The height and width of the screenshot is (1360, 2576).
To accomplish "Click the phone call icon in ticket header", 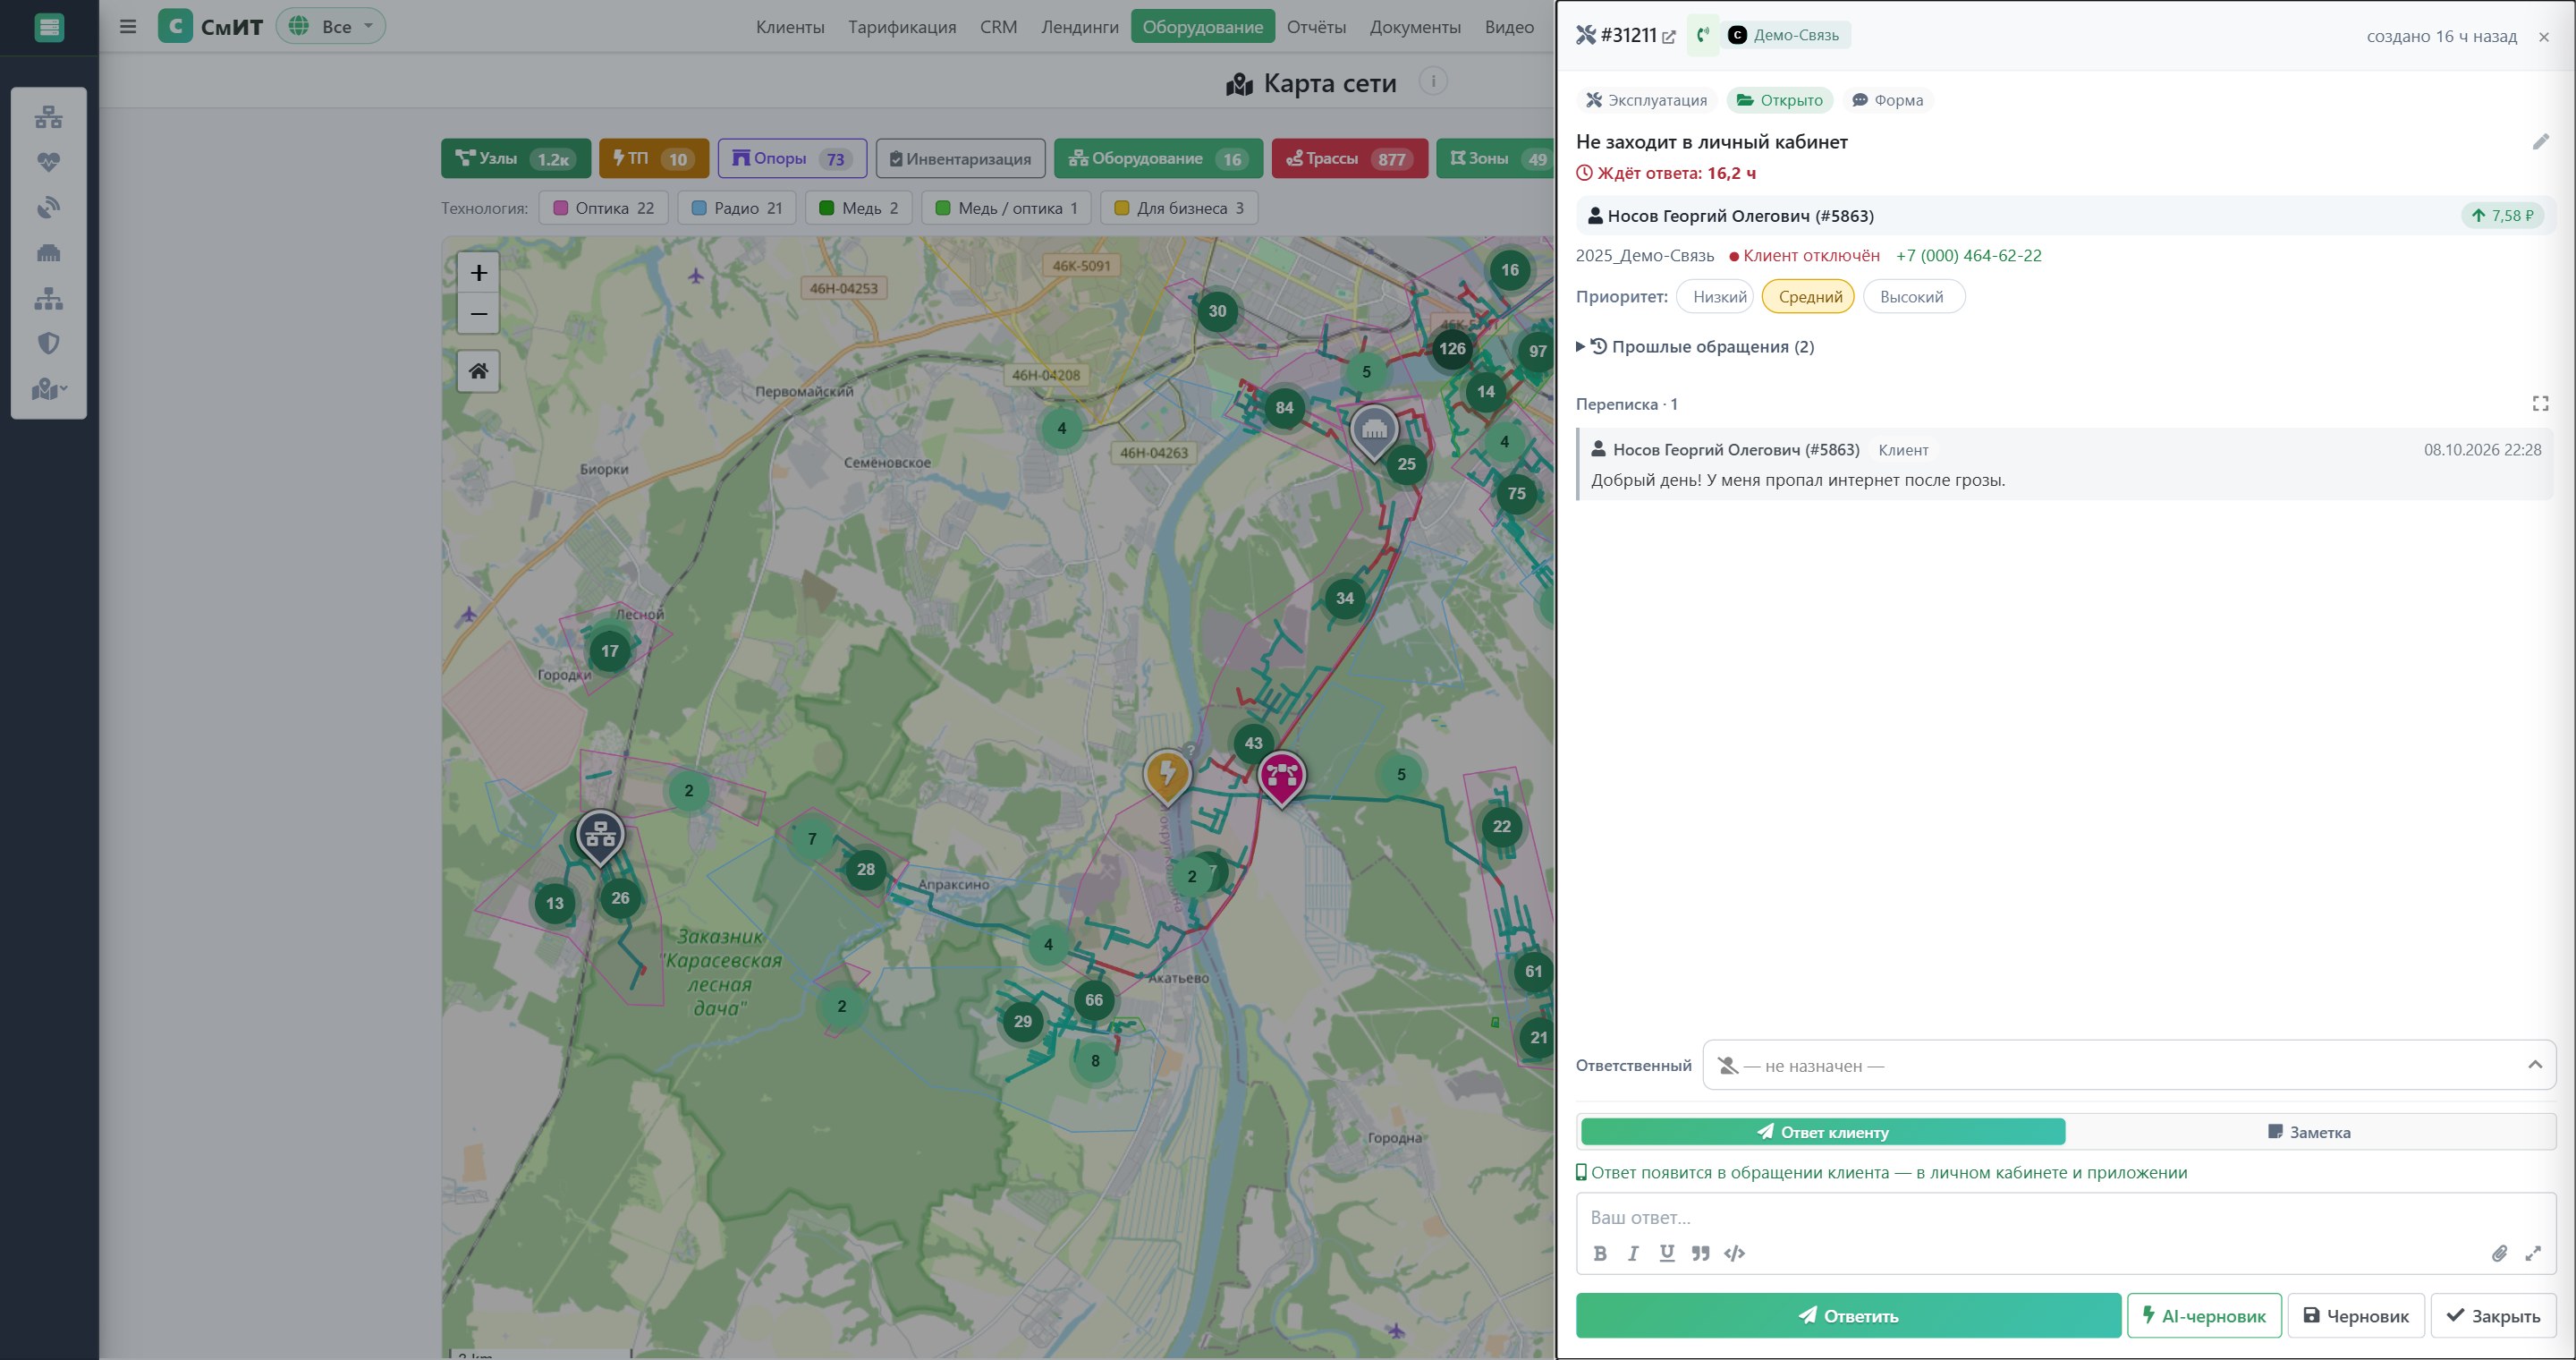I will click(1703, 35).
